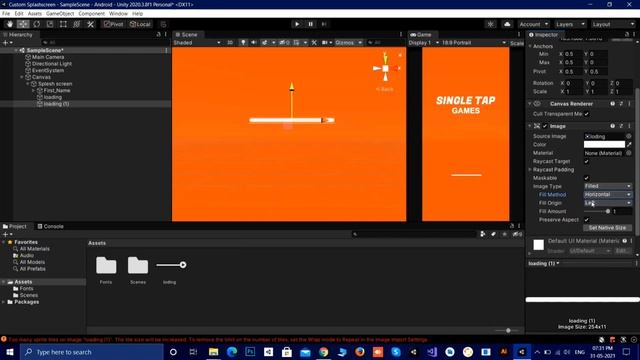Open the Fill Origin dropdown
Image resolution: width=640 pixels, height=360 pixels.
point(608,203)
